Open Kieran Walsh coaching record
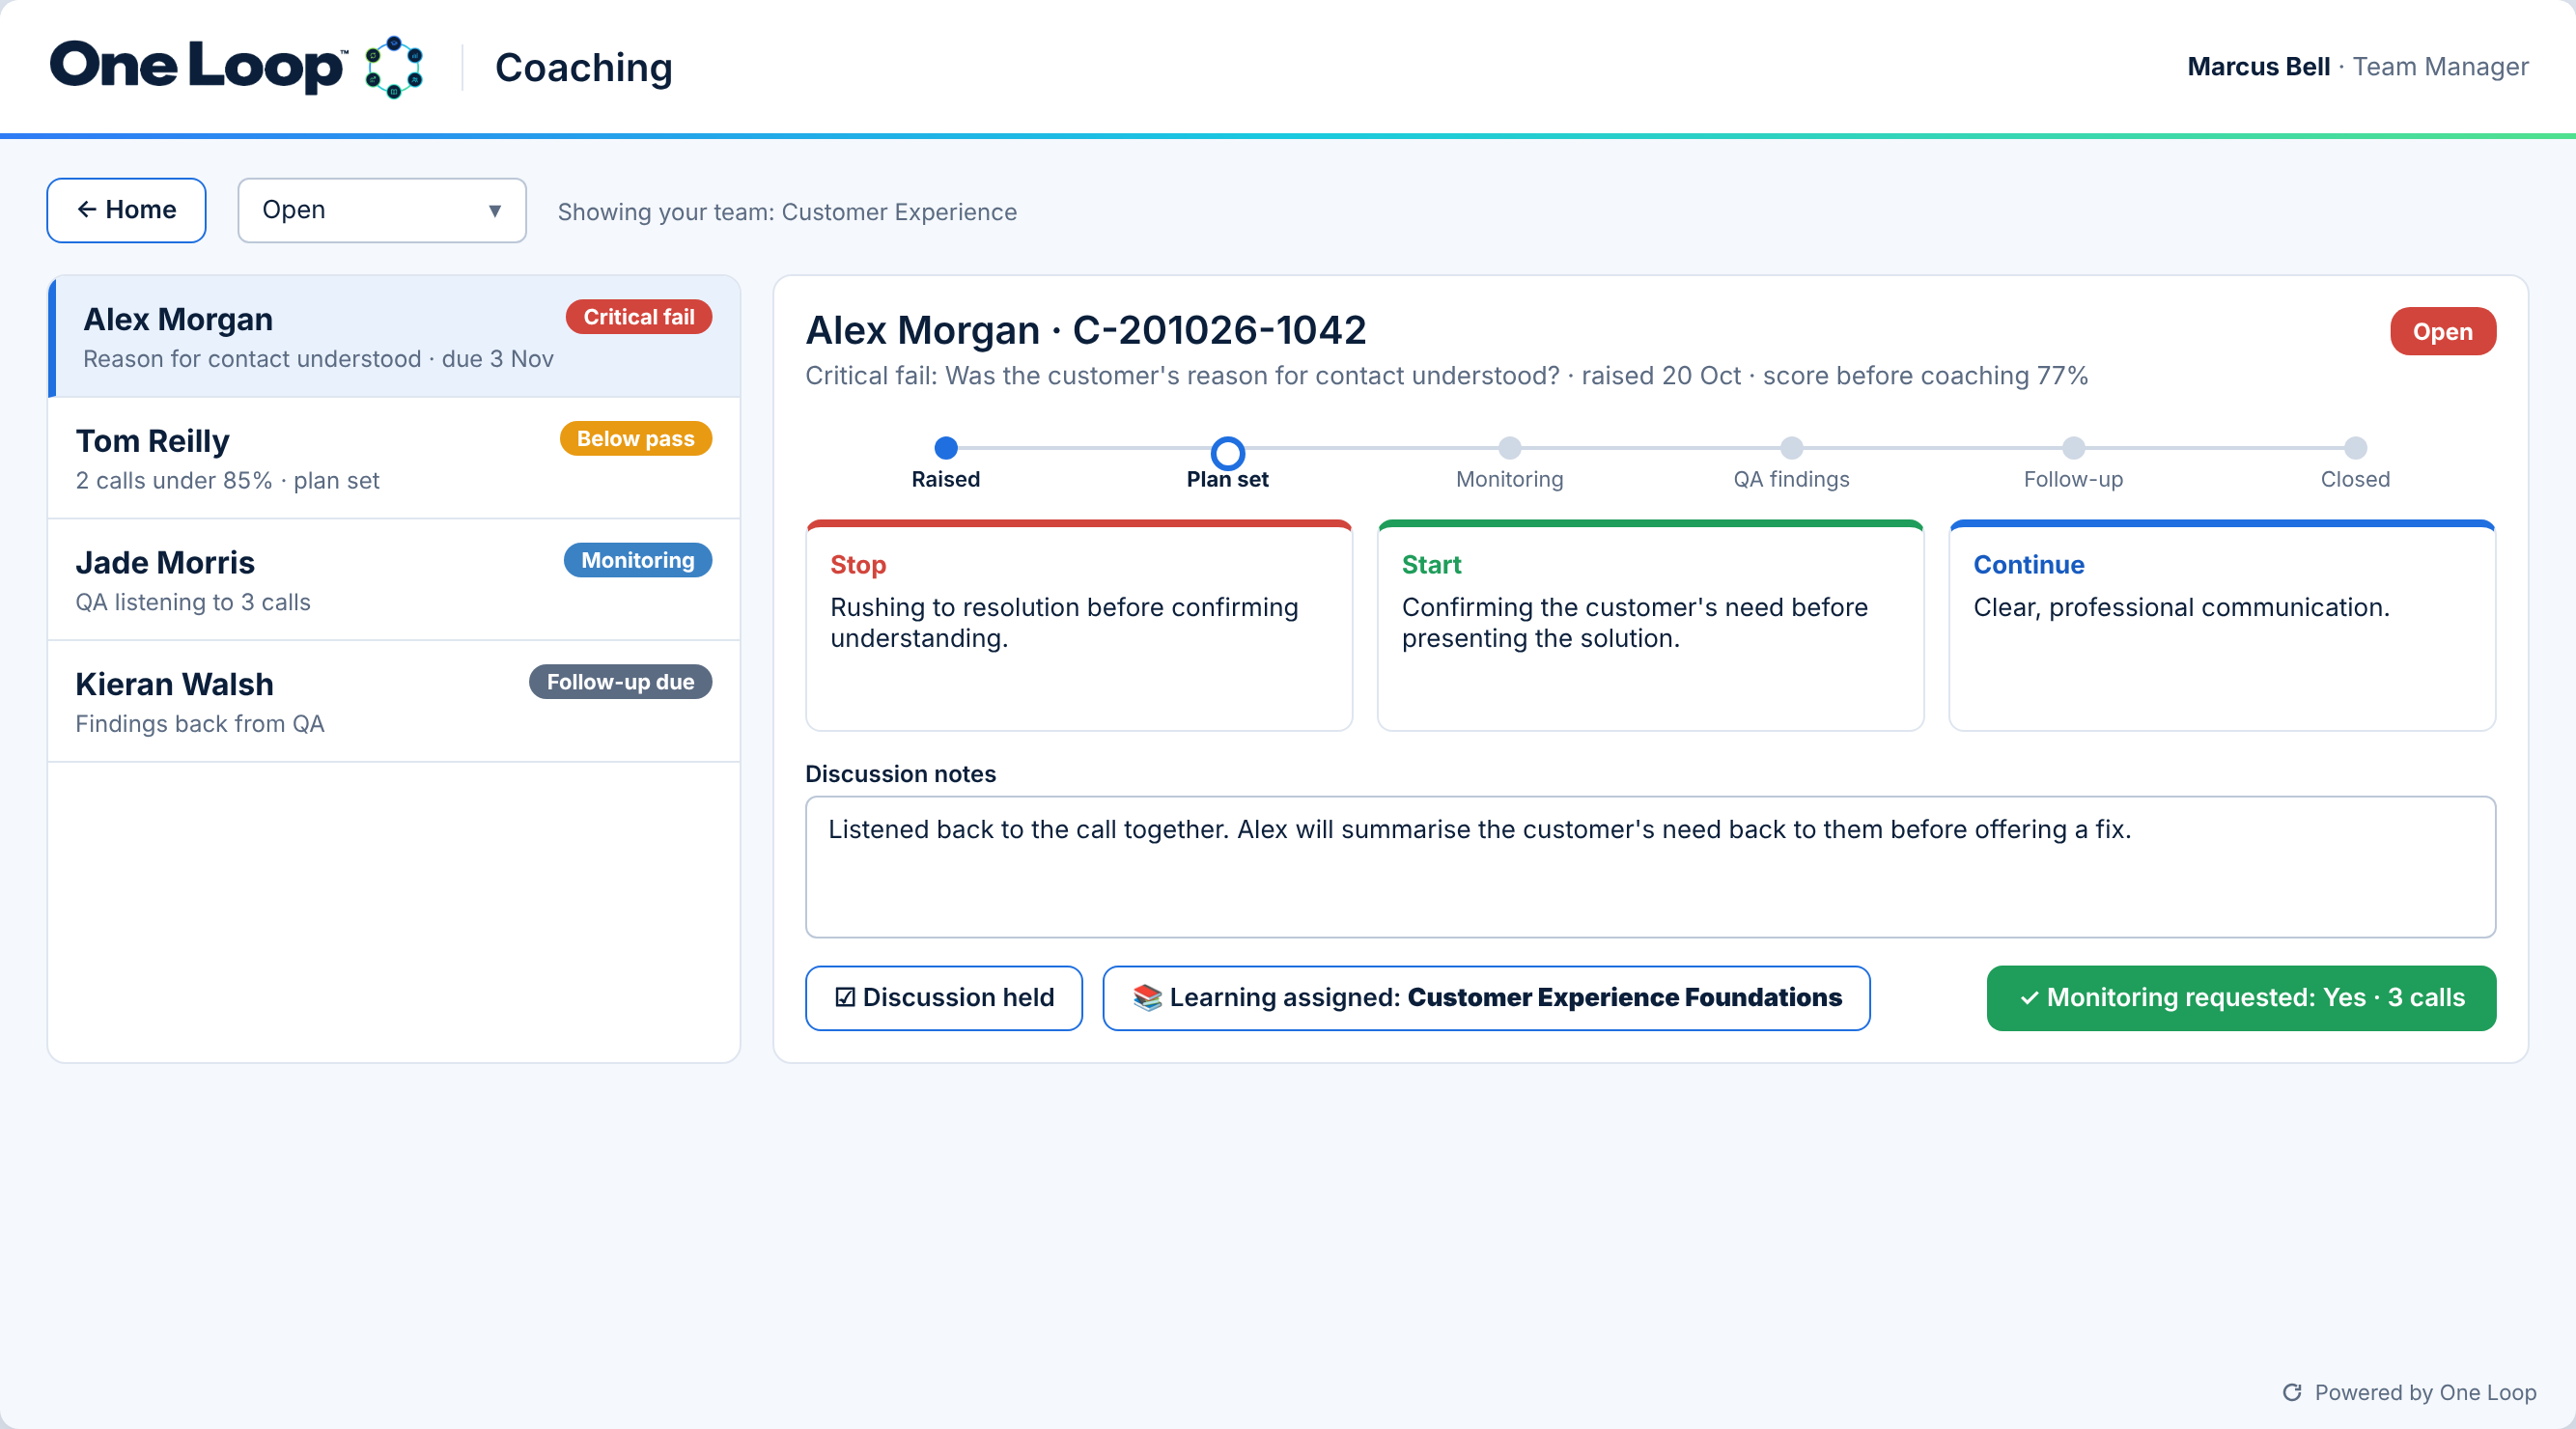2576x1429 pixels. tap(394, 702)
